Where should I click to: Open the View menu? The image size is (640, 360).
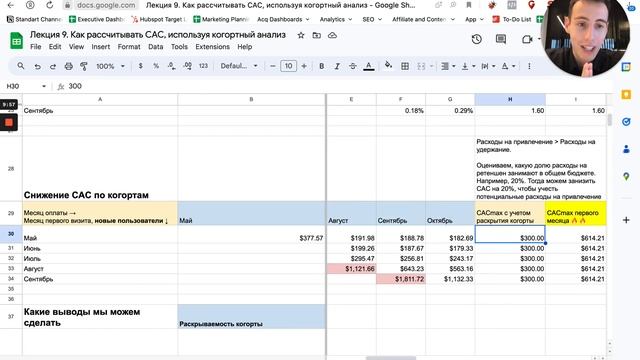[x=76, y=47]
